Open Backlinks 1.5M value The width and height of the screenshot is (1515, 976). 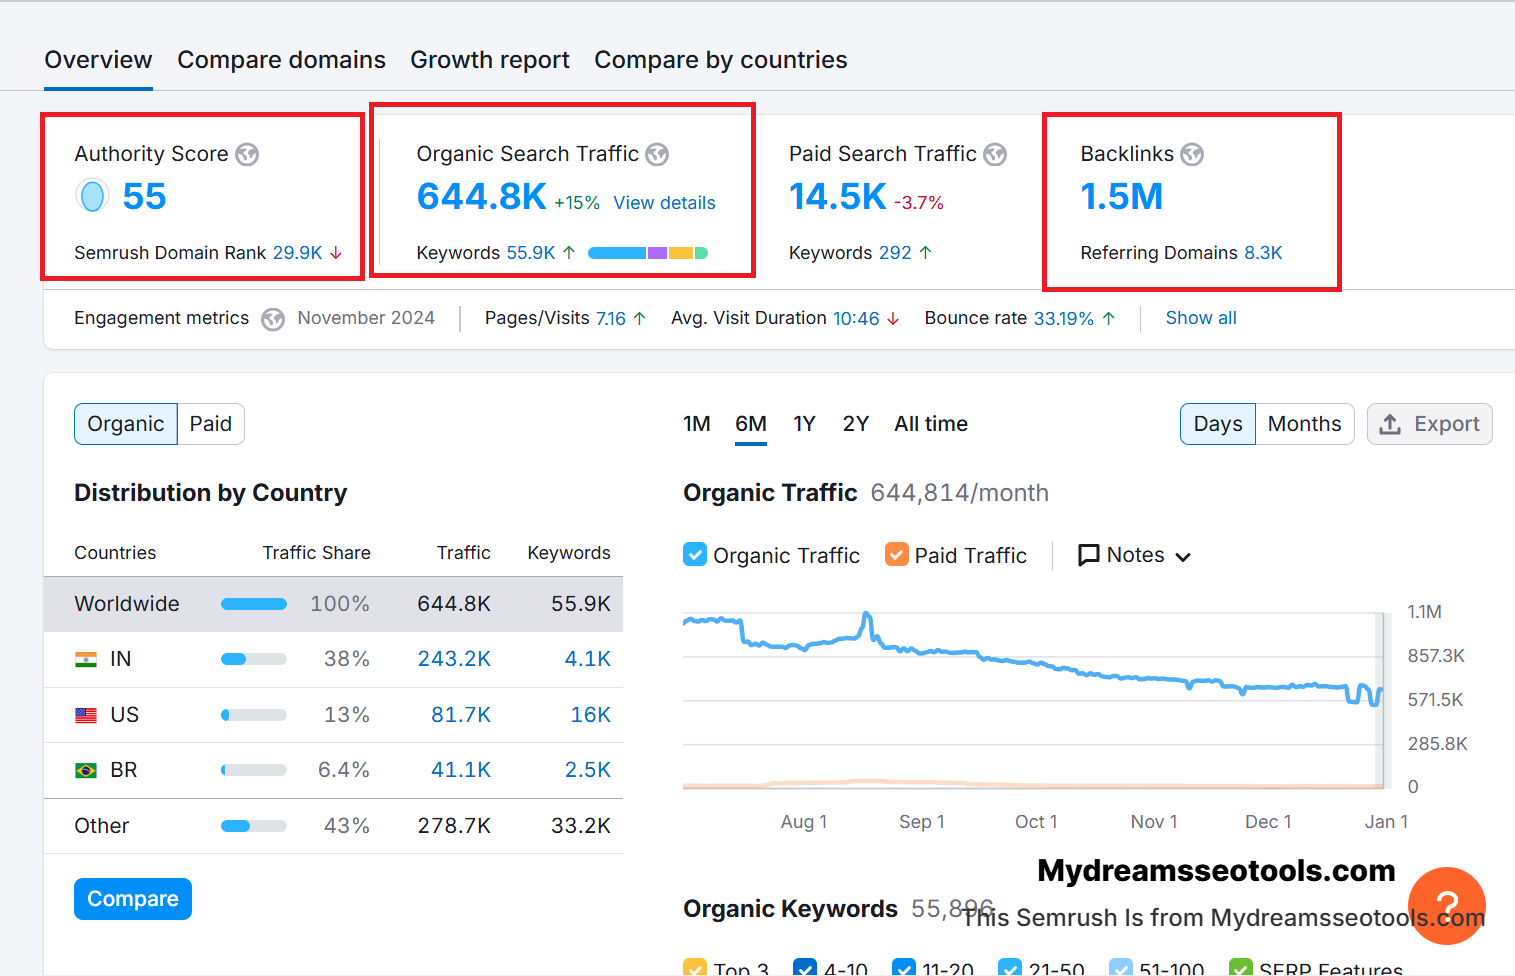click(1122, 197)
